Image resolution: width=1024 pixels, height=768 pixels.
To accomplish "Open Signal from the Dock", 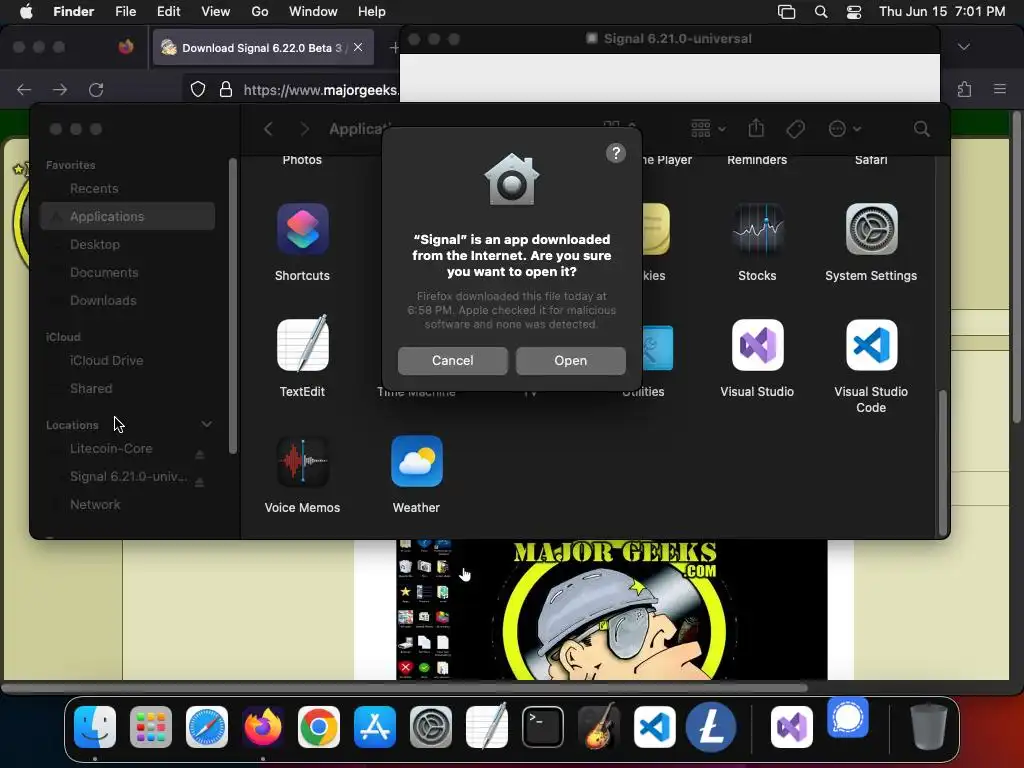I will pos(848,718).
